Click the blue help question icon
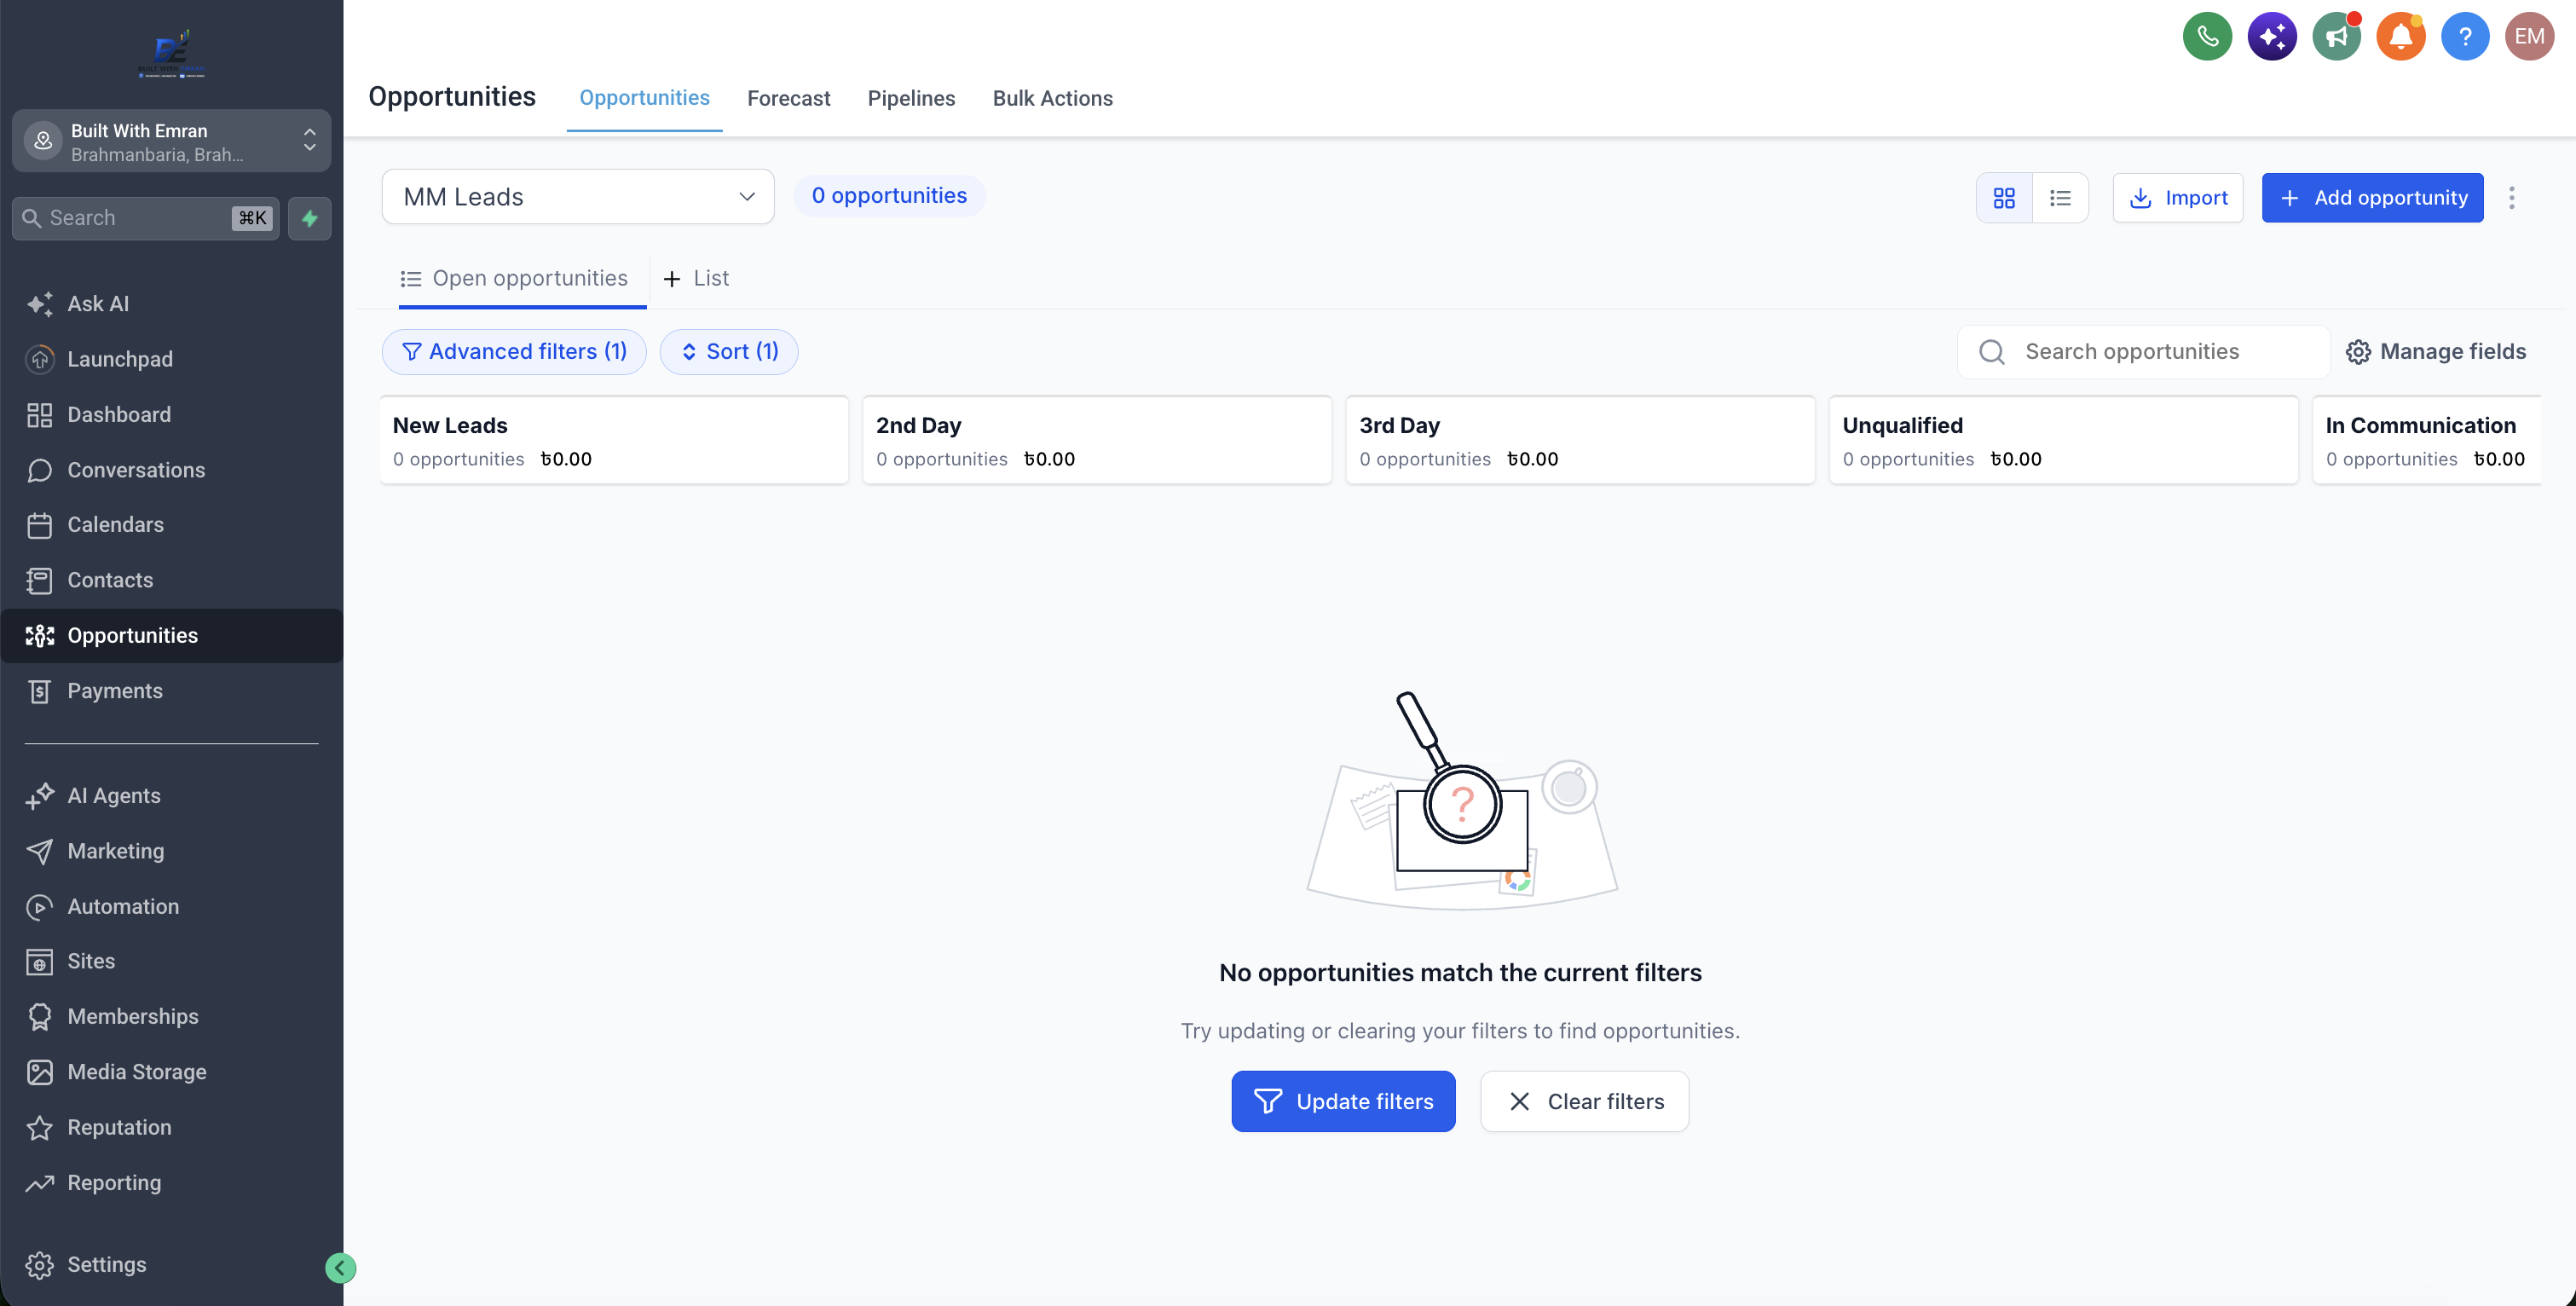The height and width of the screenshot is (1306, 2576). tap(2465, 37)
